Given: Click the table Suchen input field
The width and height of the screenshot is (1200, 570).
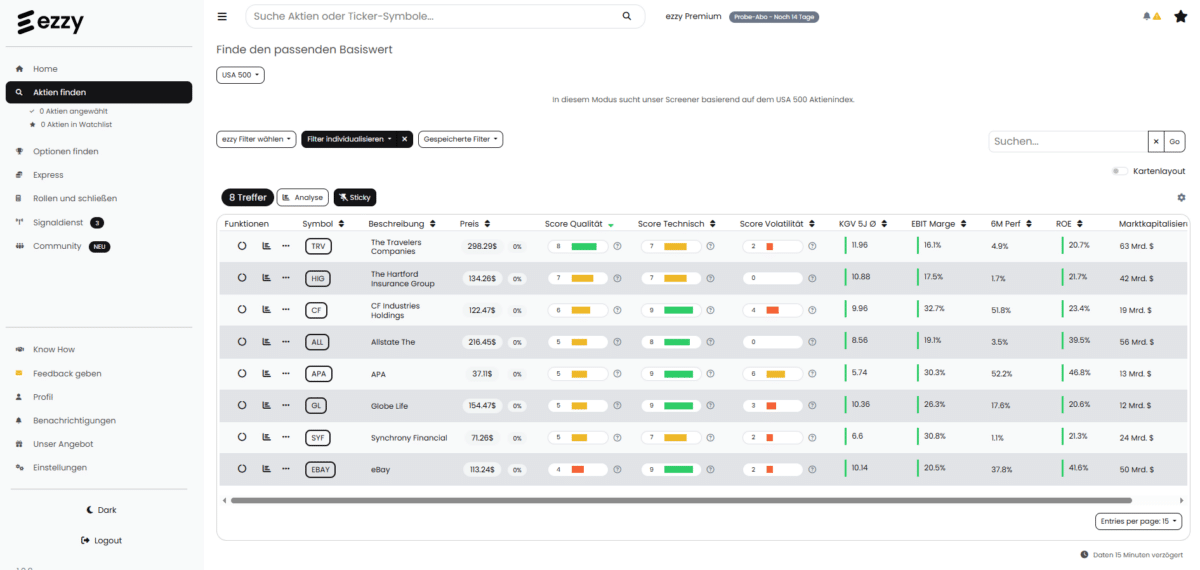Looking at the screenshot, I should point(1068,142).
